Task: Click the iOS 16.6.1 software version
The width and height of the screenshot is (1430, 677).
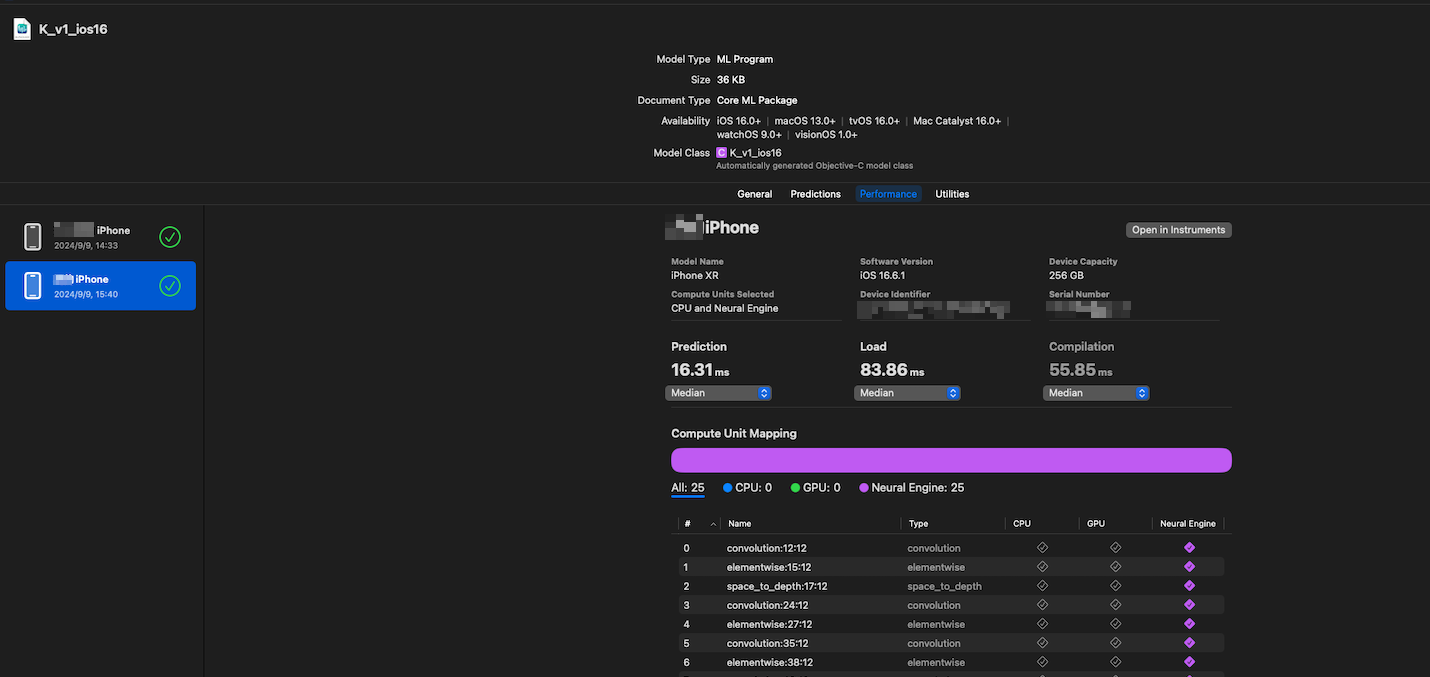Action: 882,275
